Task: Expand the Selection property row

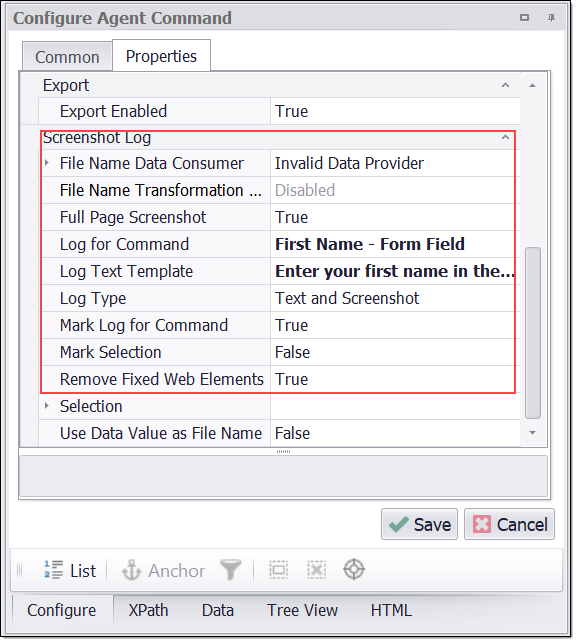Action: click(47, 406)
